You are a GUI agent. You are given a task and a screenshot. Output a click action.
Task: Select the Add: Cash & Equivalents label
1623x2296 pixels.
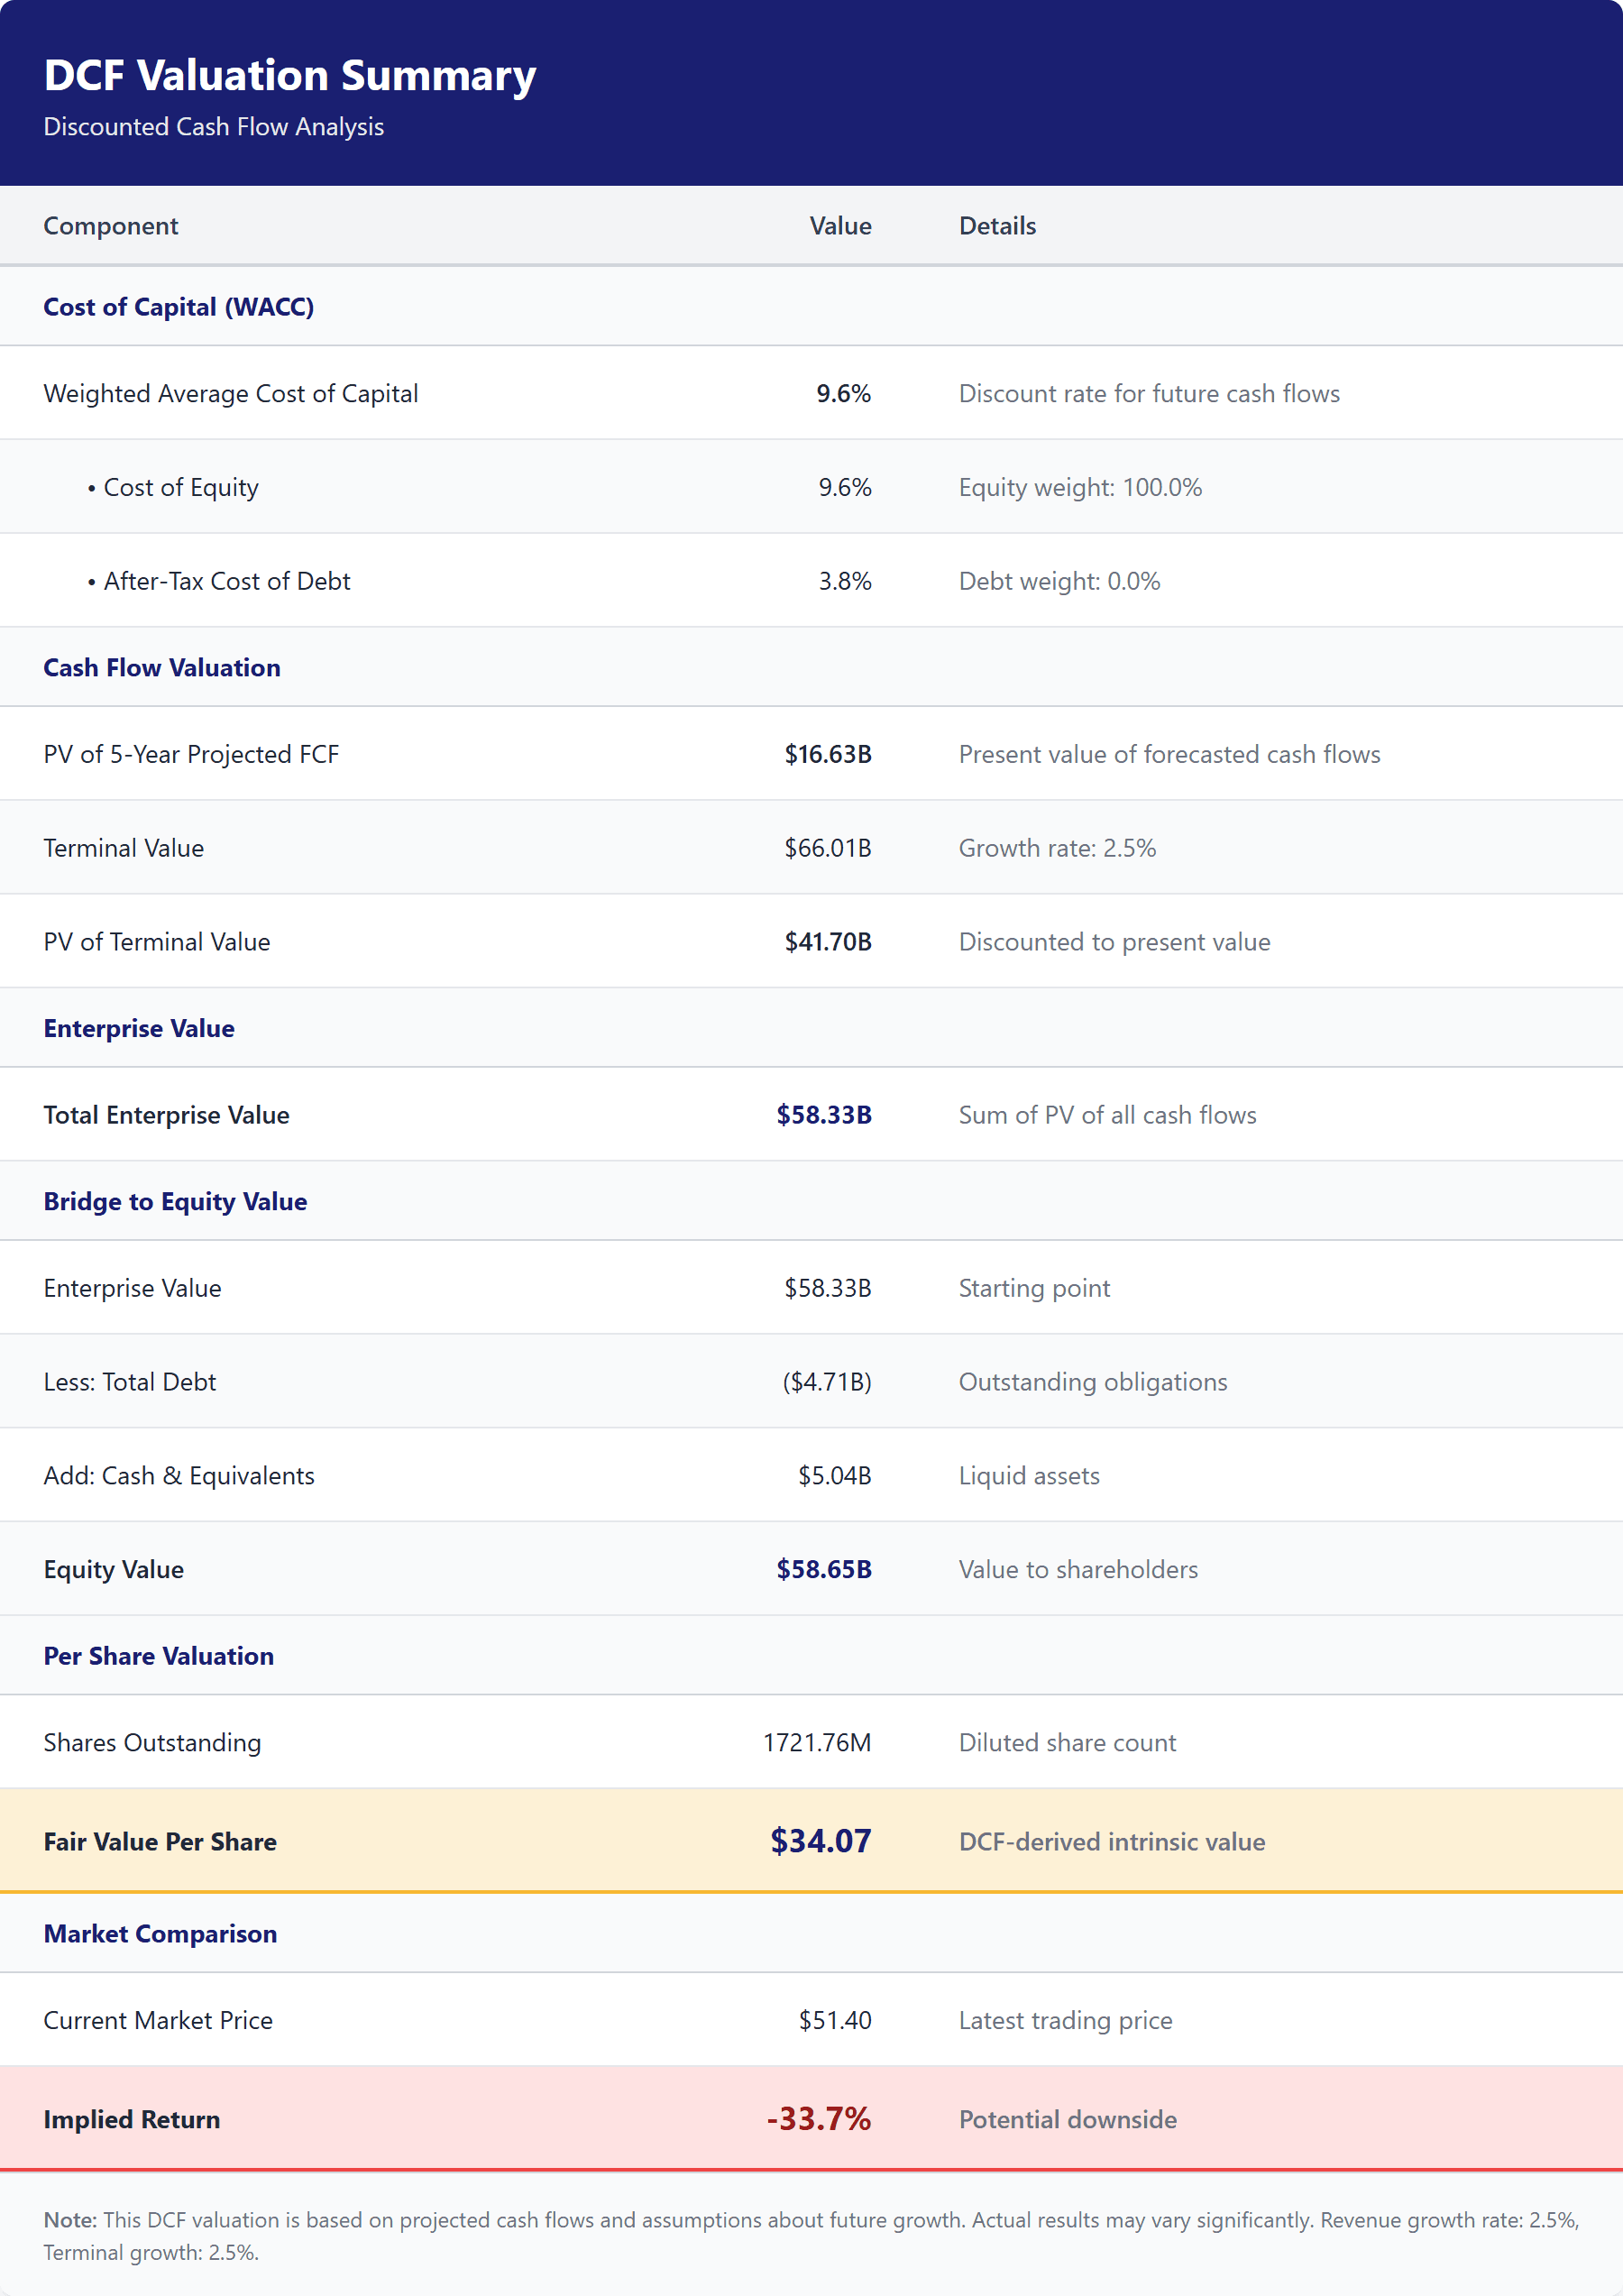click(179, 1477)
